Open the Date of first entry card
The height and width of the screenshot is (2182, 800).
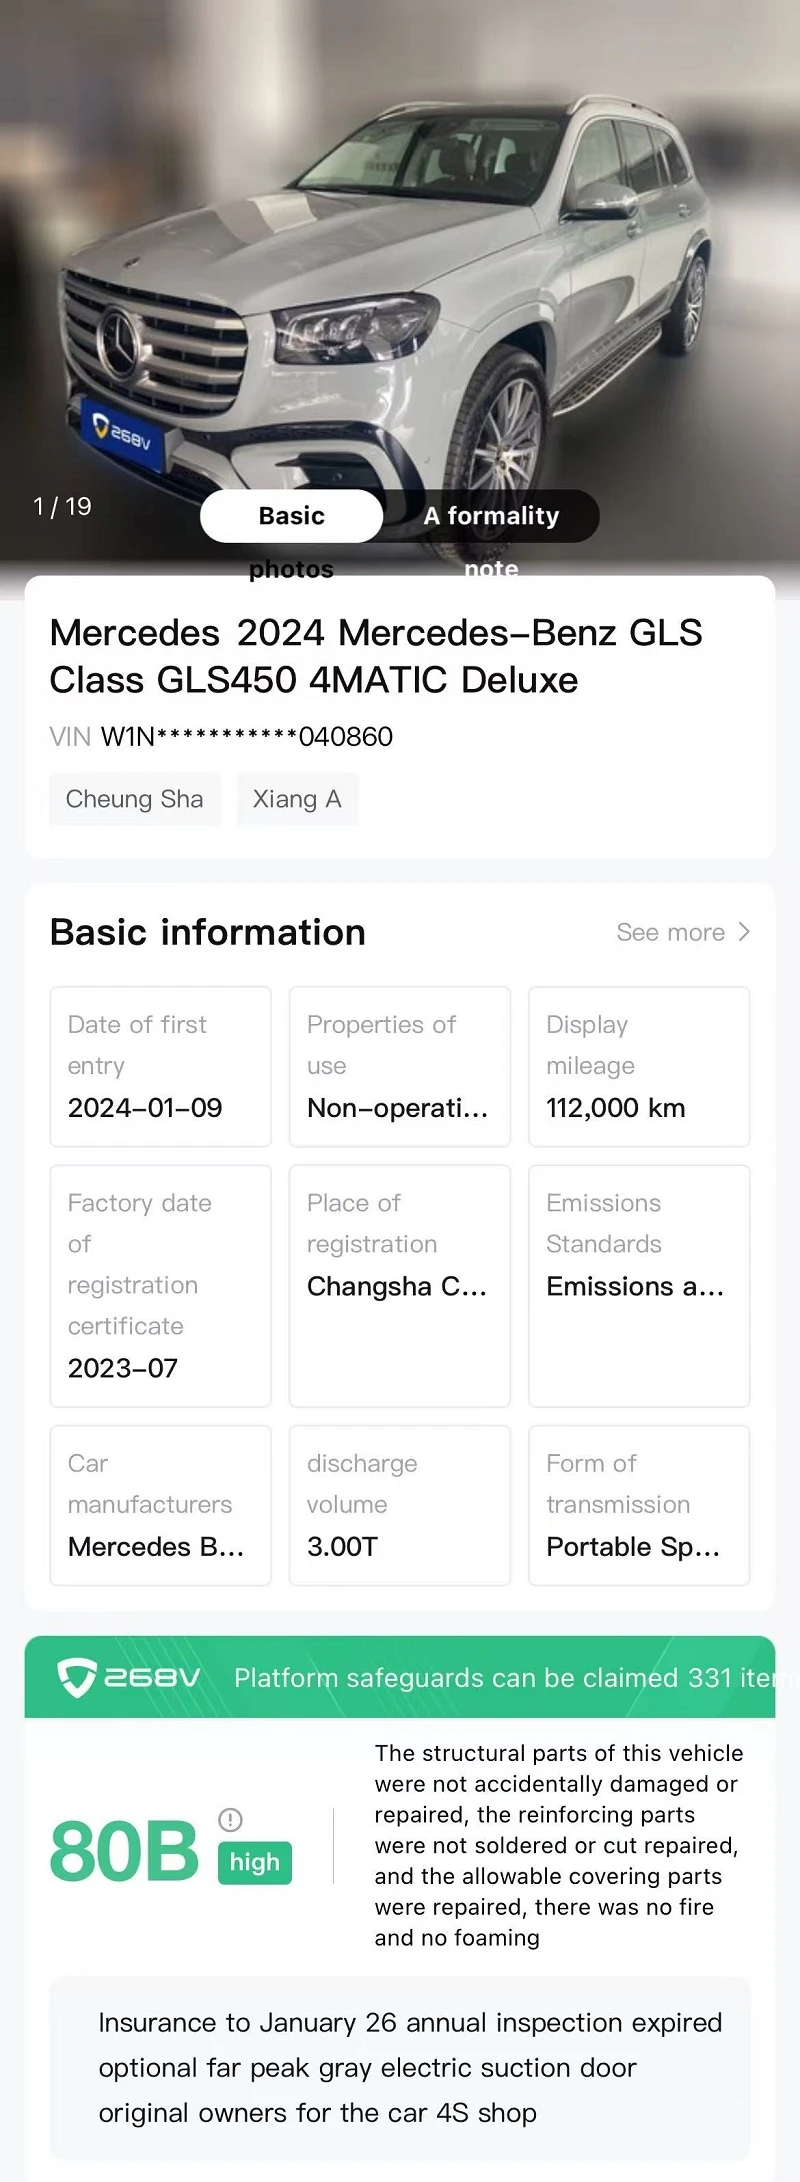[161, 1066]
